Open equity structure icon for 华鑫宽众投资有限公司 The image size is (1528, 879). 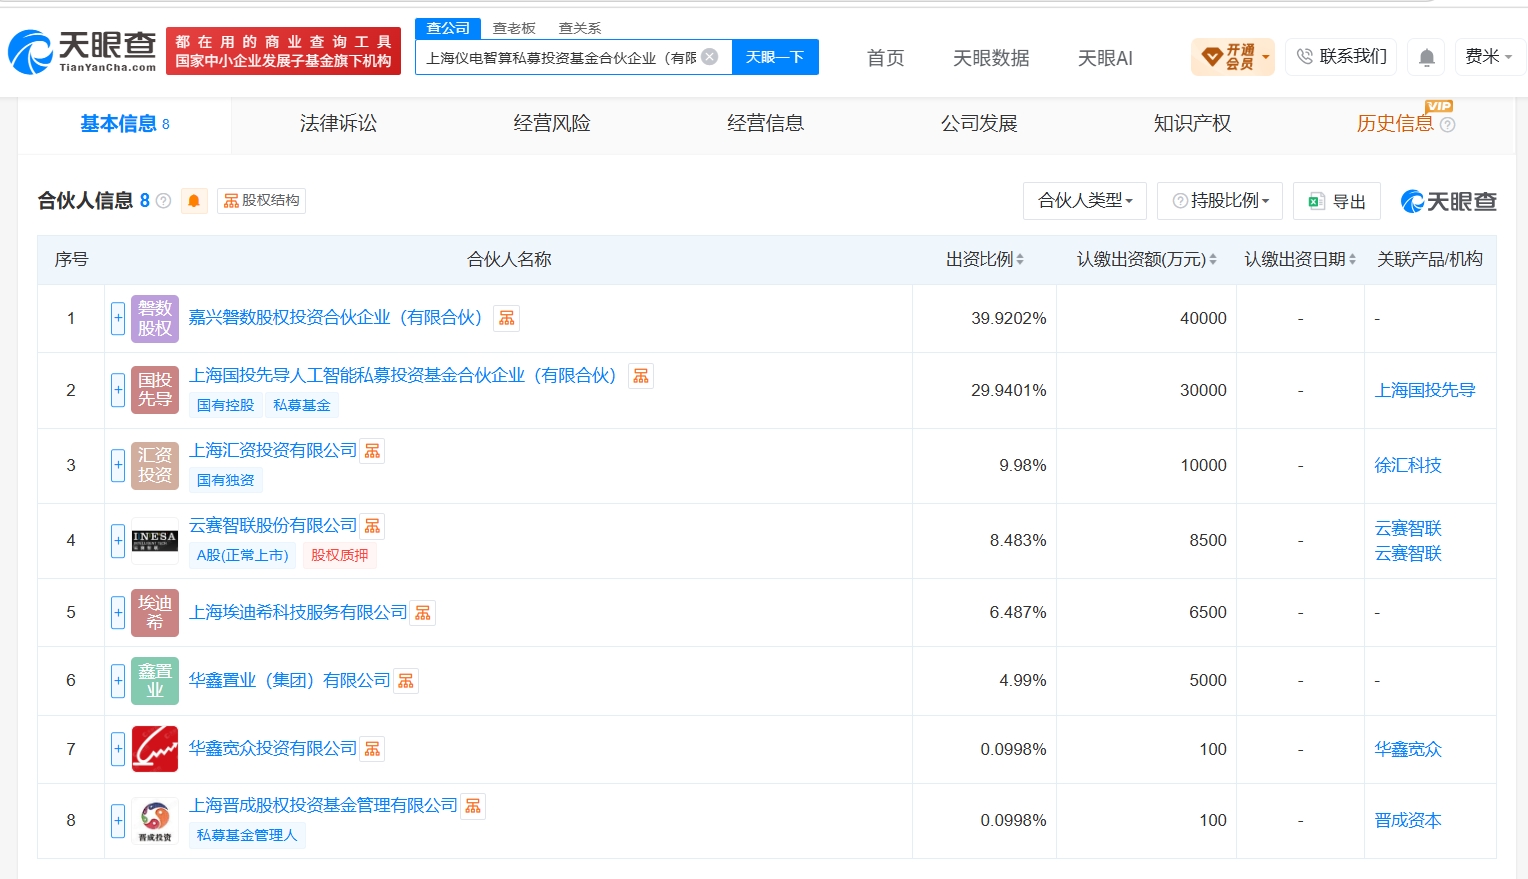[372, 749]
